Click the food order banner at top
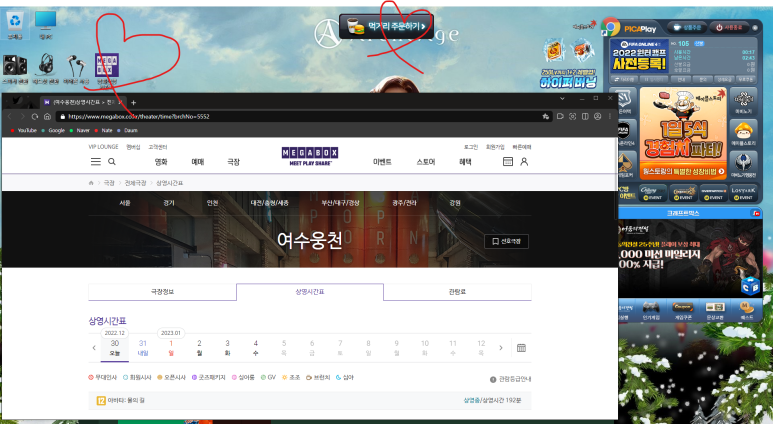This screenshot has height=424, width=773. click(x=386, y=26)
